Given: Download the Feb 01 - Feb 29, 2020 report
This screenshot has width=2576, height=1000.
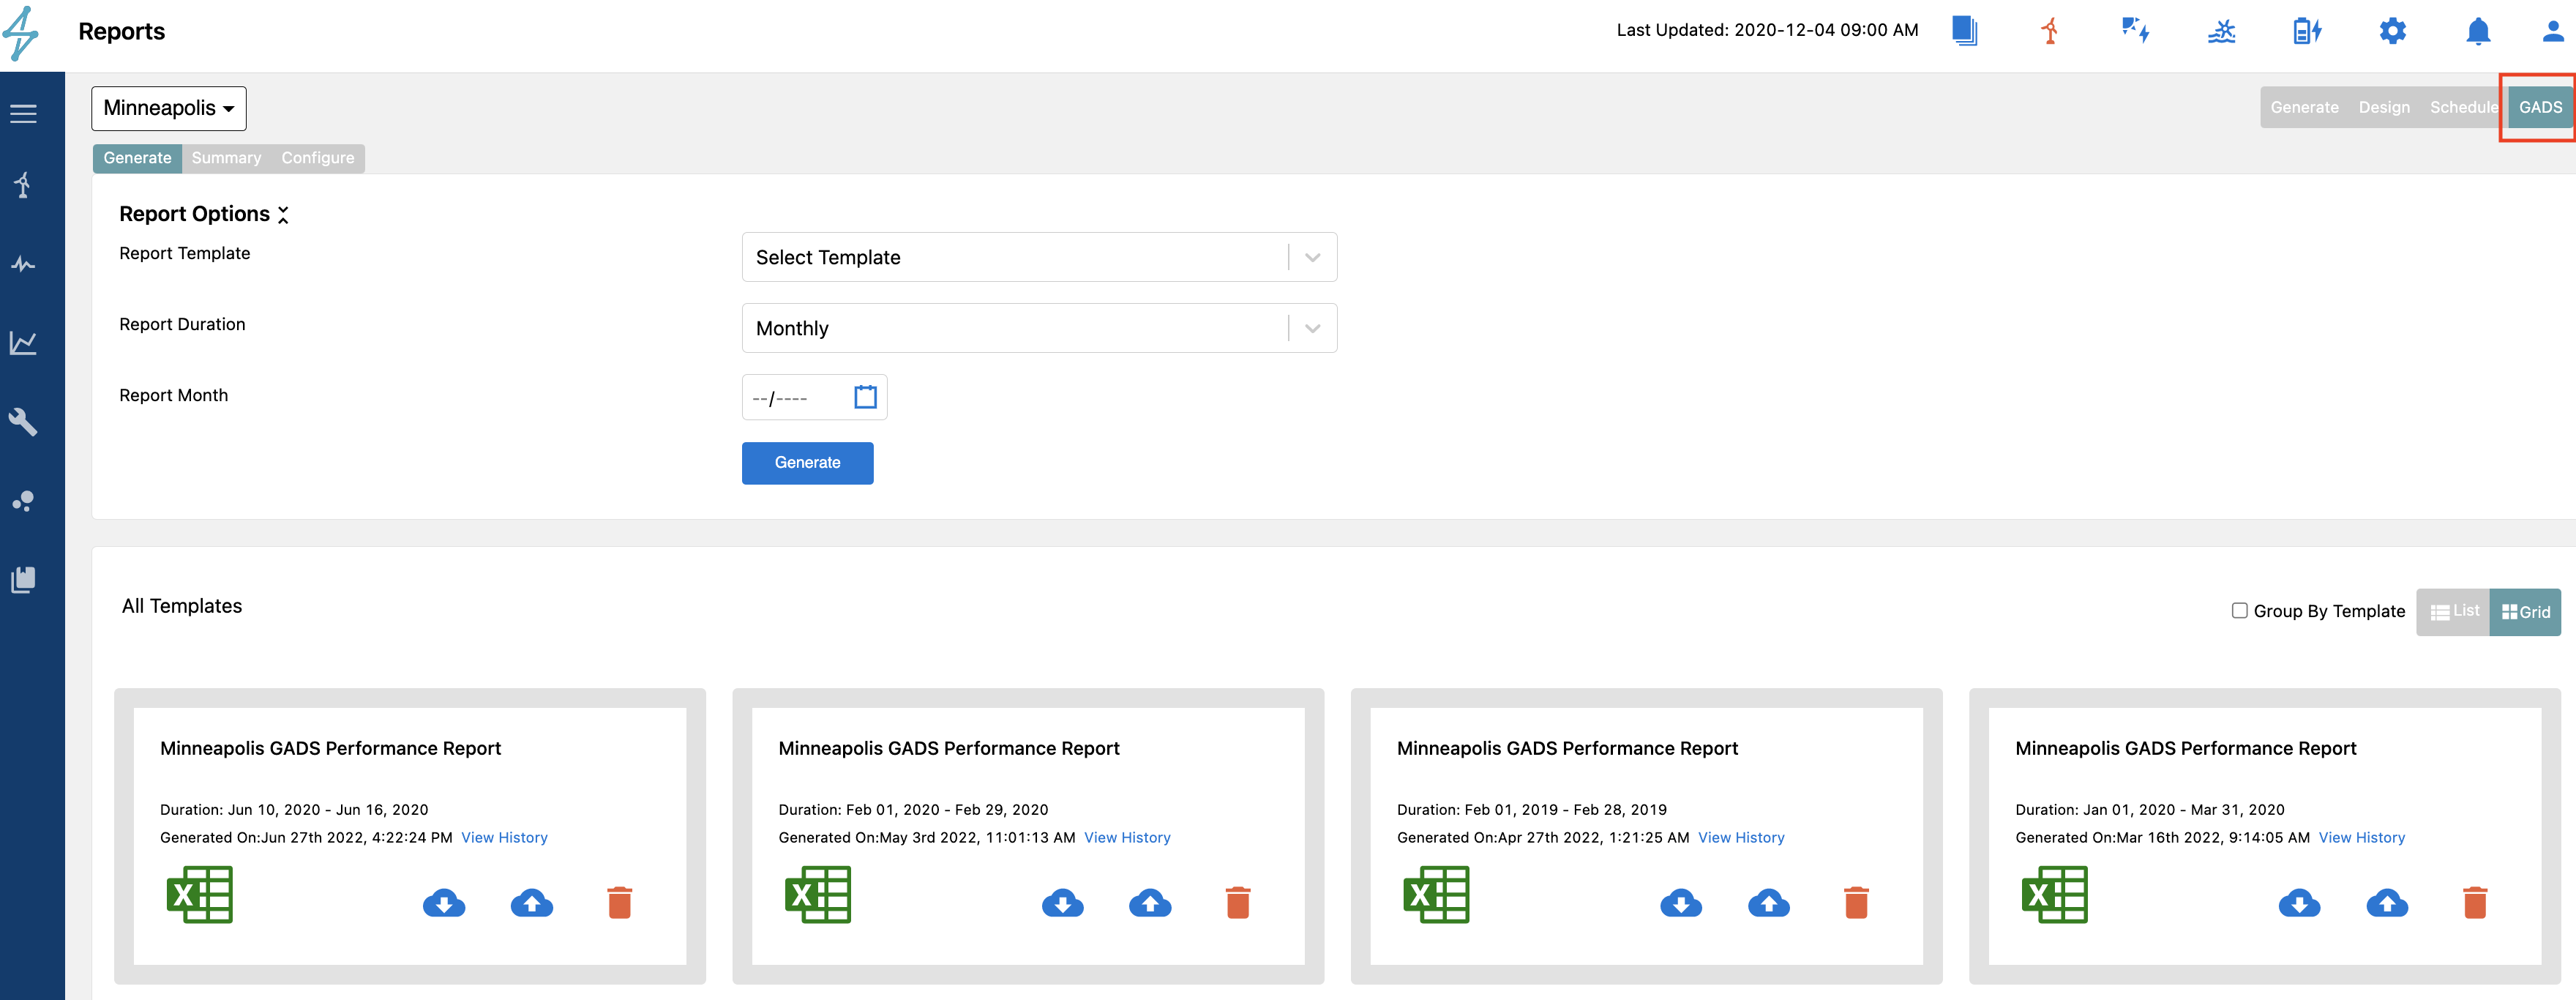Looking at the screenshot, I should pyautogui.click(x=1062, y=903).
